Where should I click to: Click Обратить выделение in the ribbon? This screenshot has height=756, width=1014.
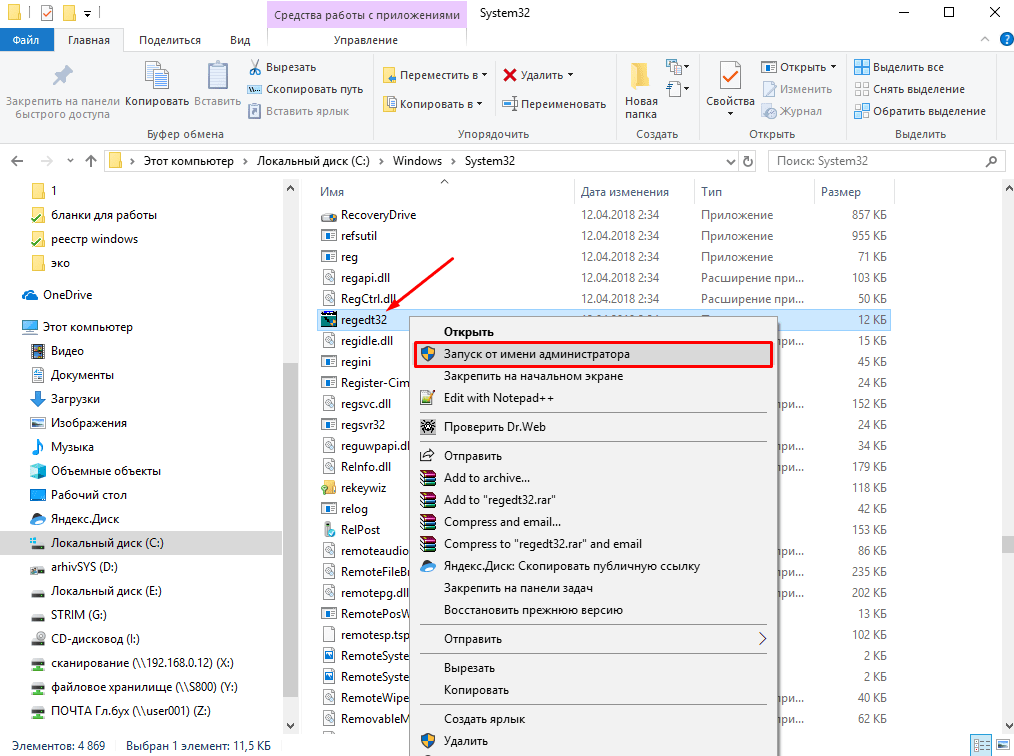[x=920, y=111]
